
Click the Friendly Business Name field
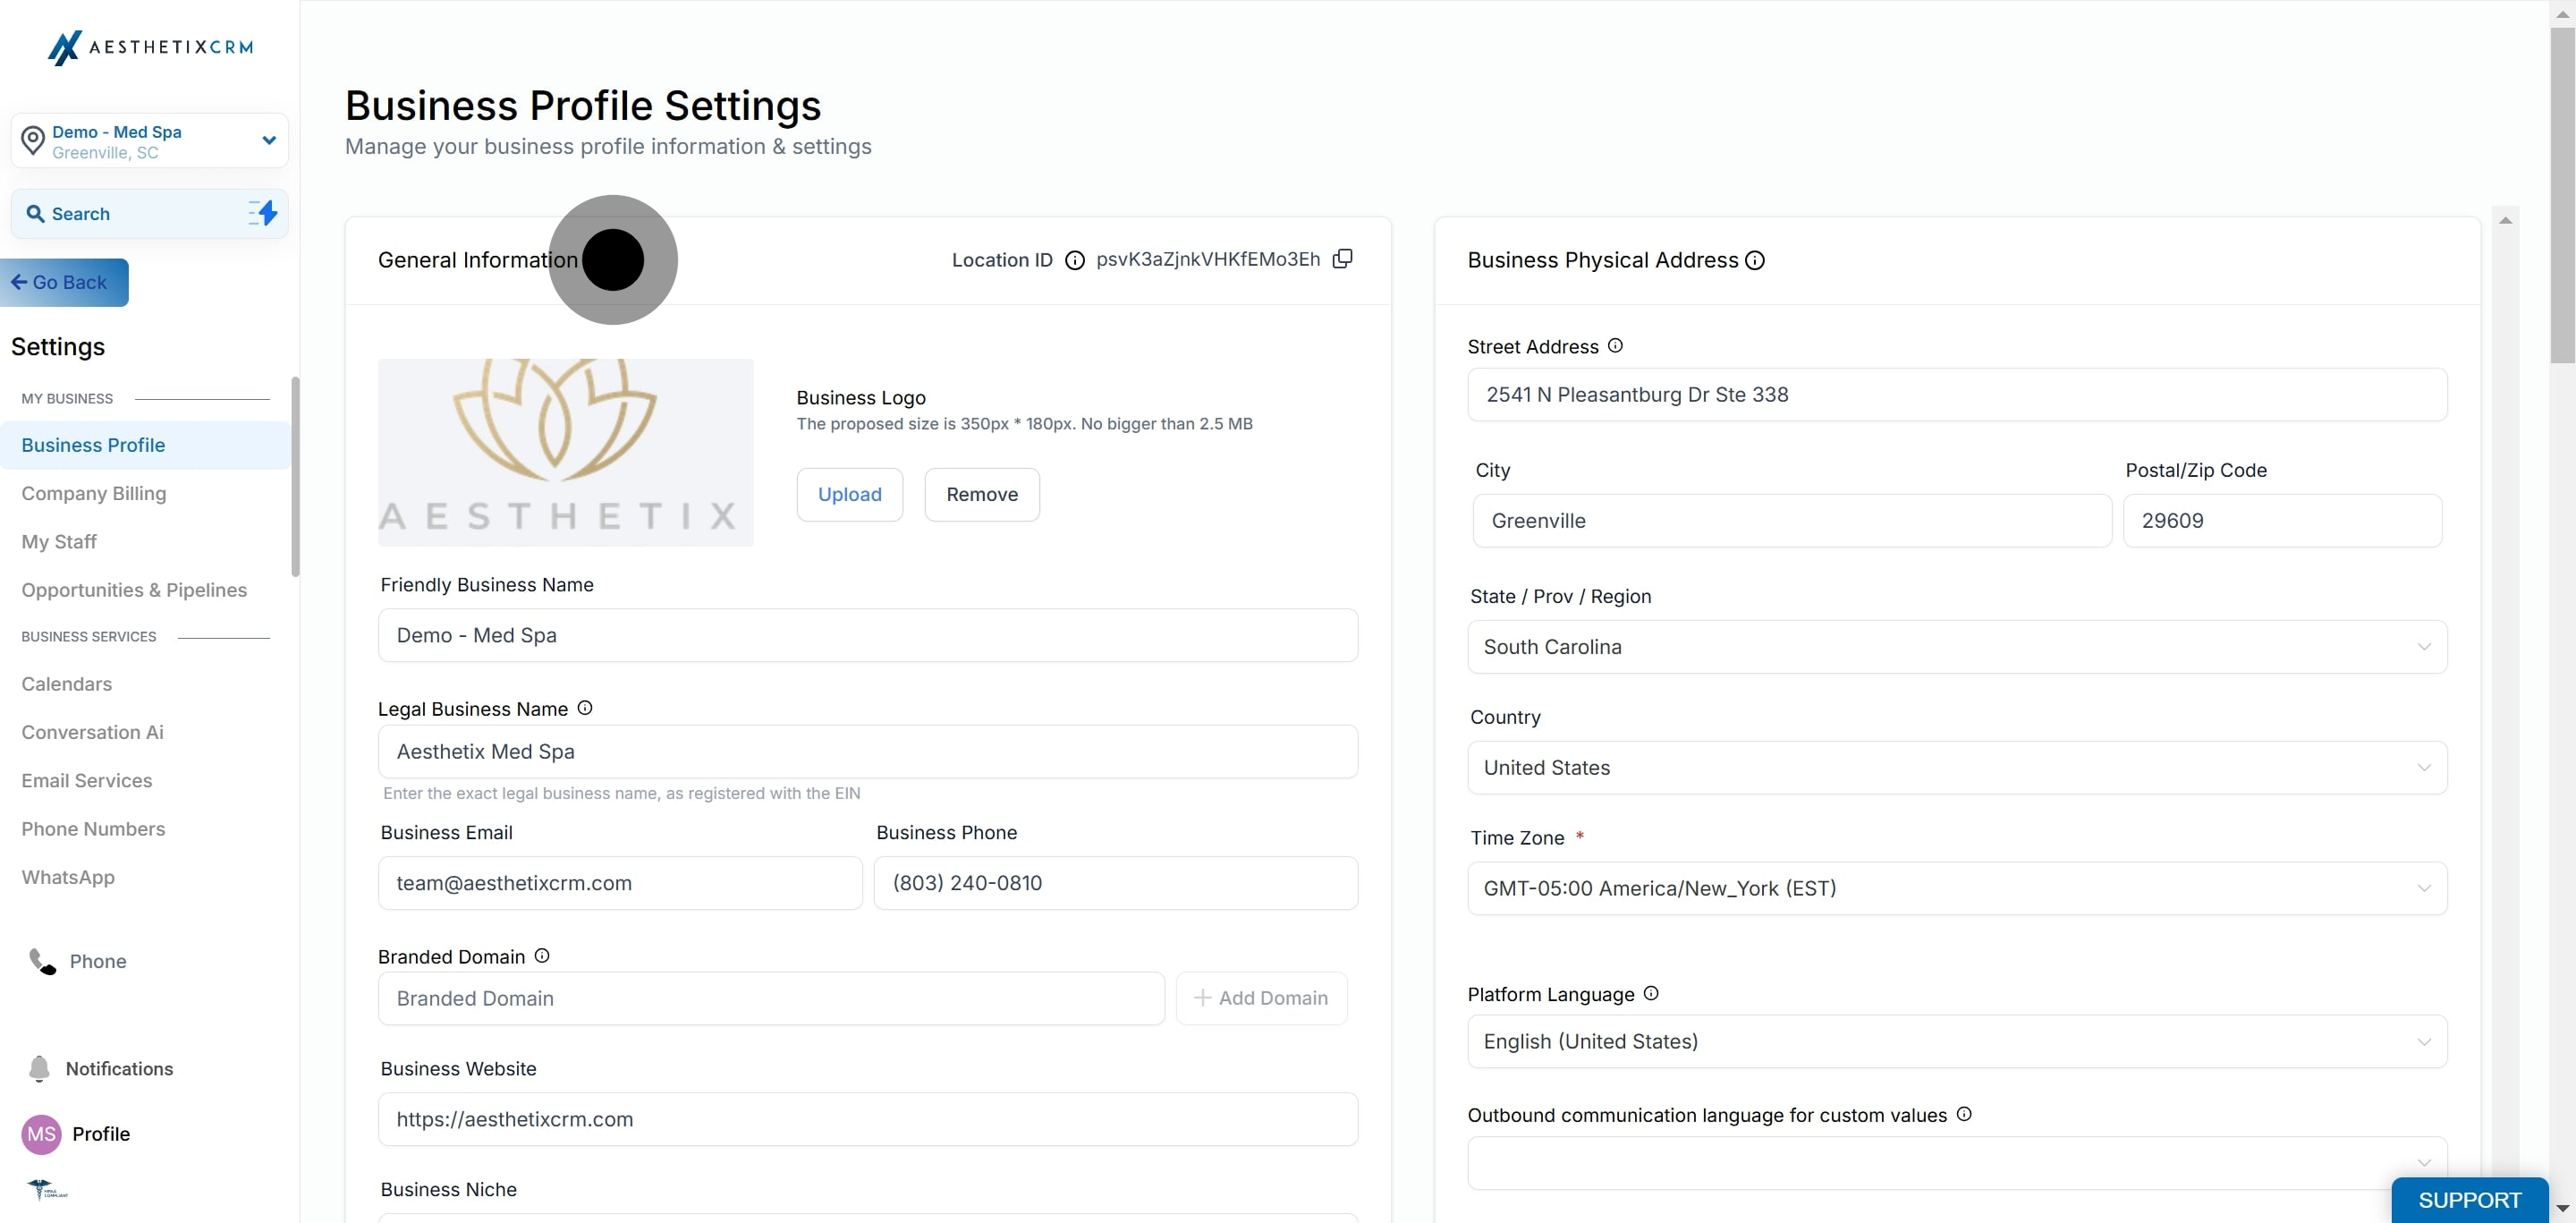(x=867, y=635)
